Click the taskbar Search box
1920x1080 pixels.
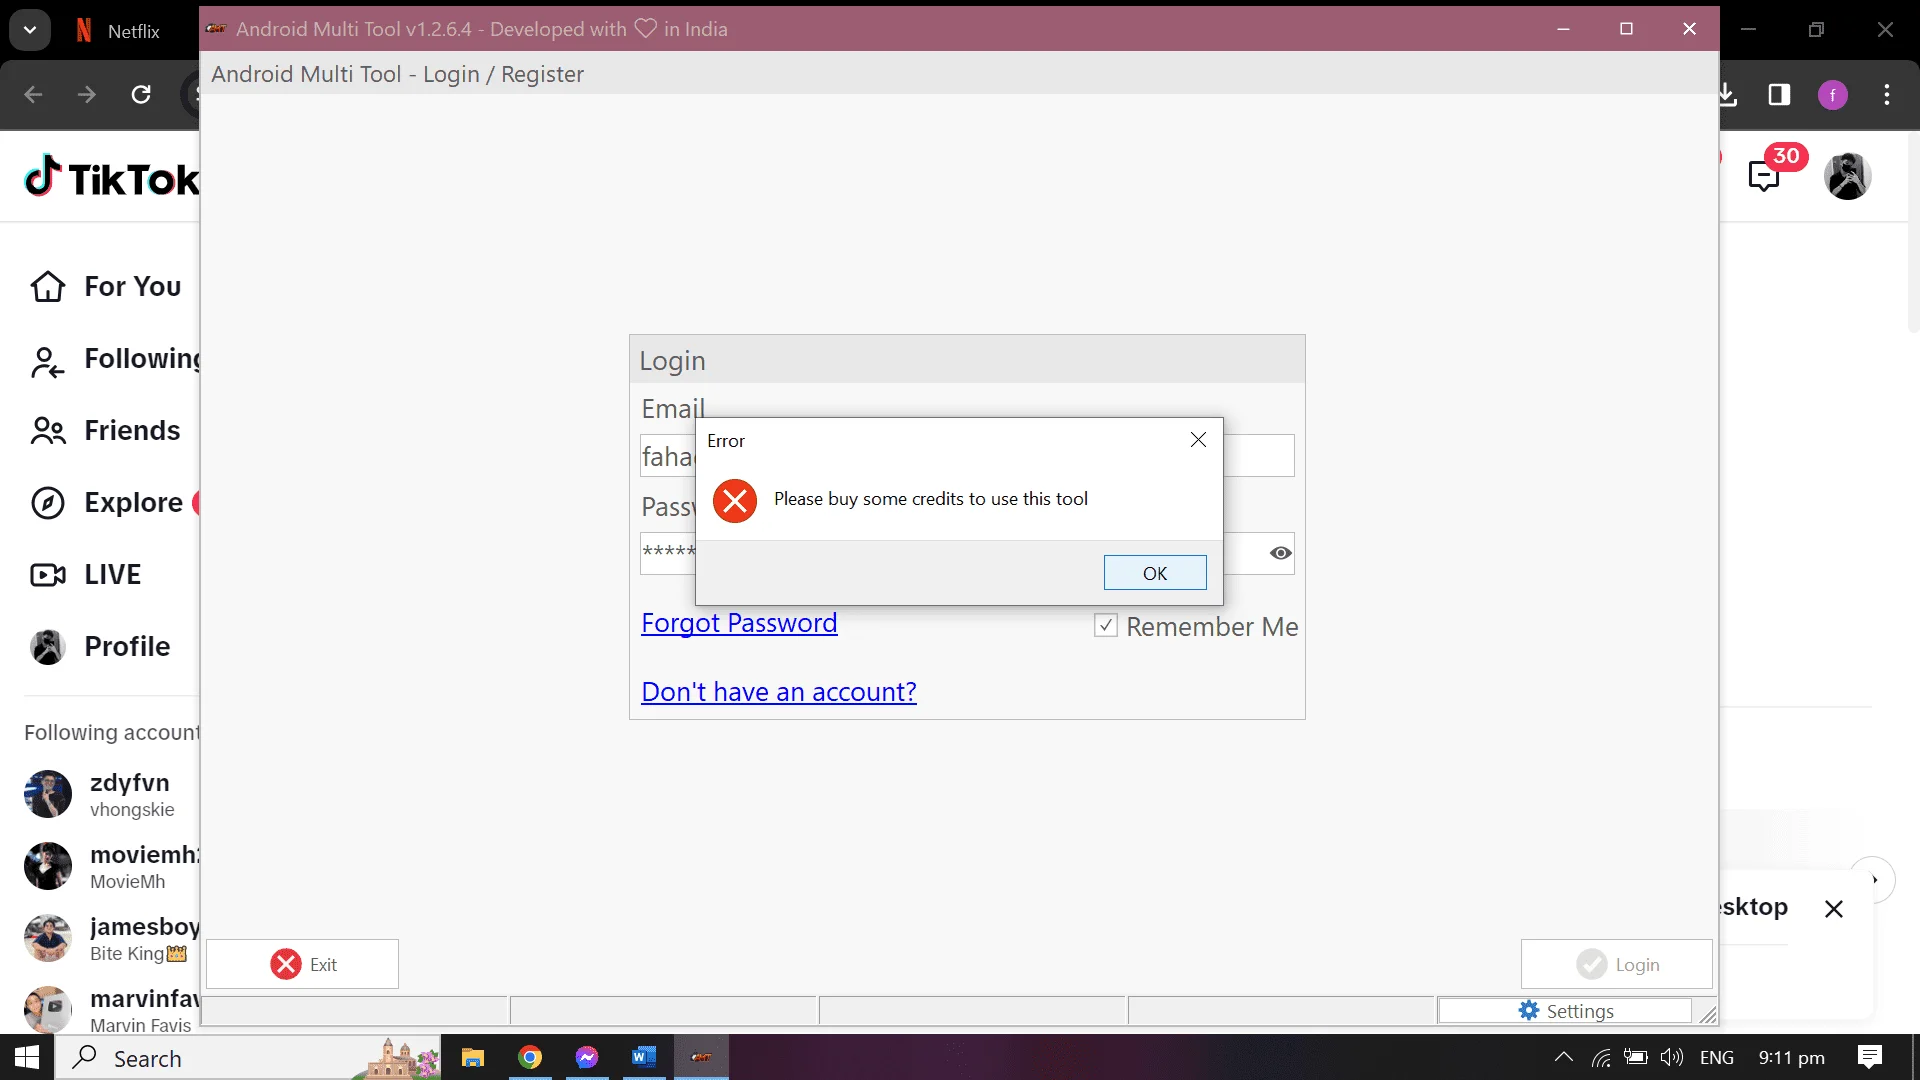click(x=248, y=1058)
